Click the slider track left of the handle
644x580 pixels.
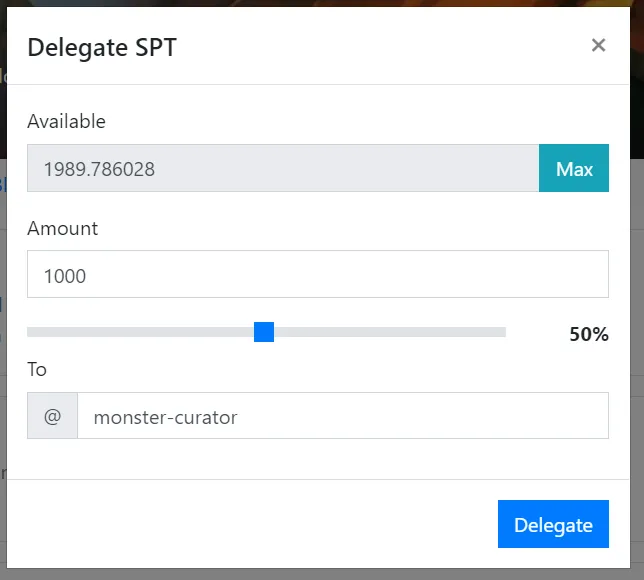point(140,332)
